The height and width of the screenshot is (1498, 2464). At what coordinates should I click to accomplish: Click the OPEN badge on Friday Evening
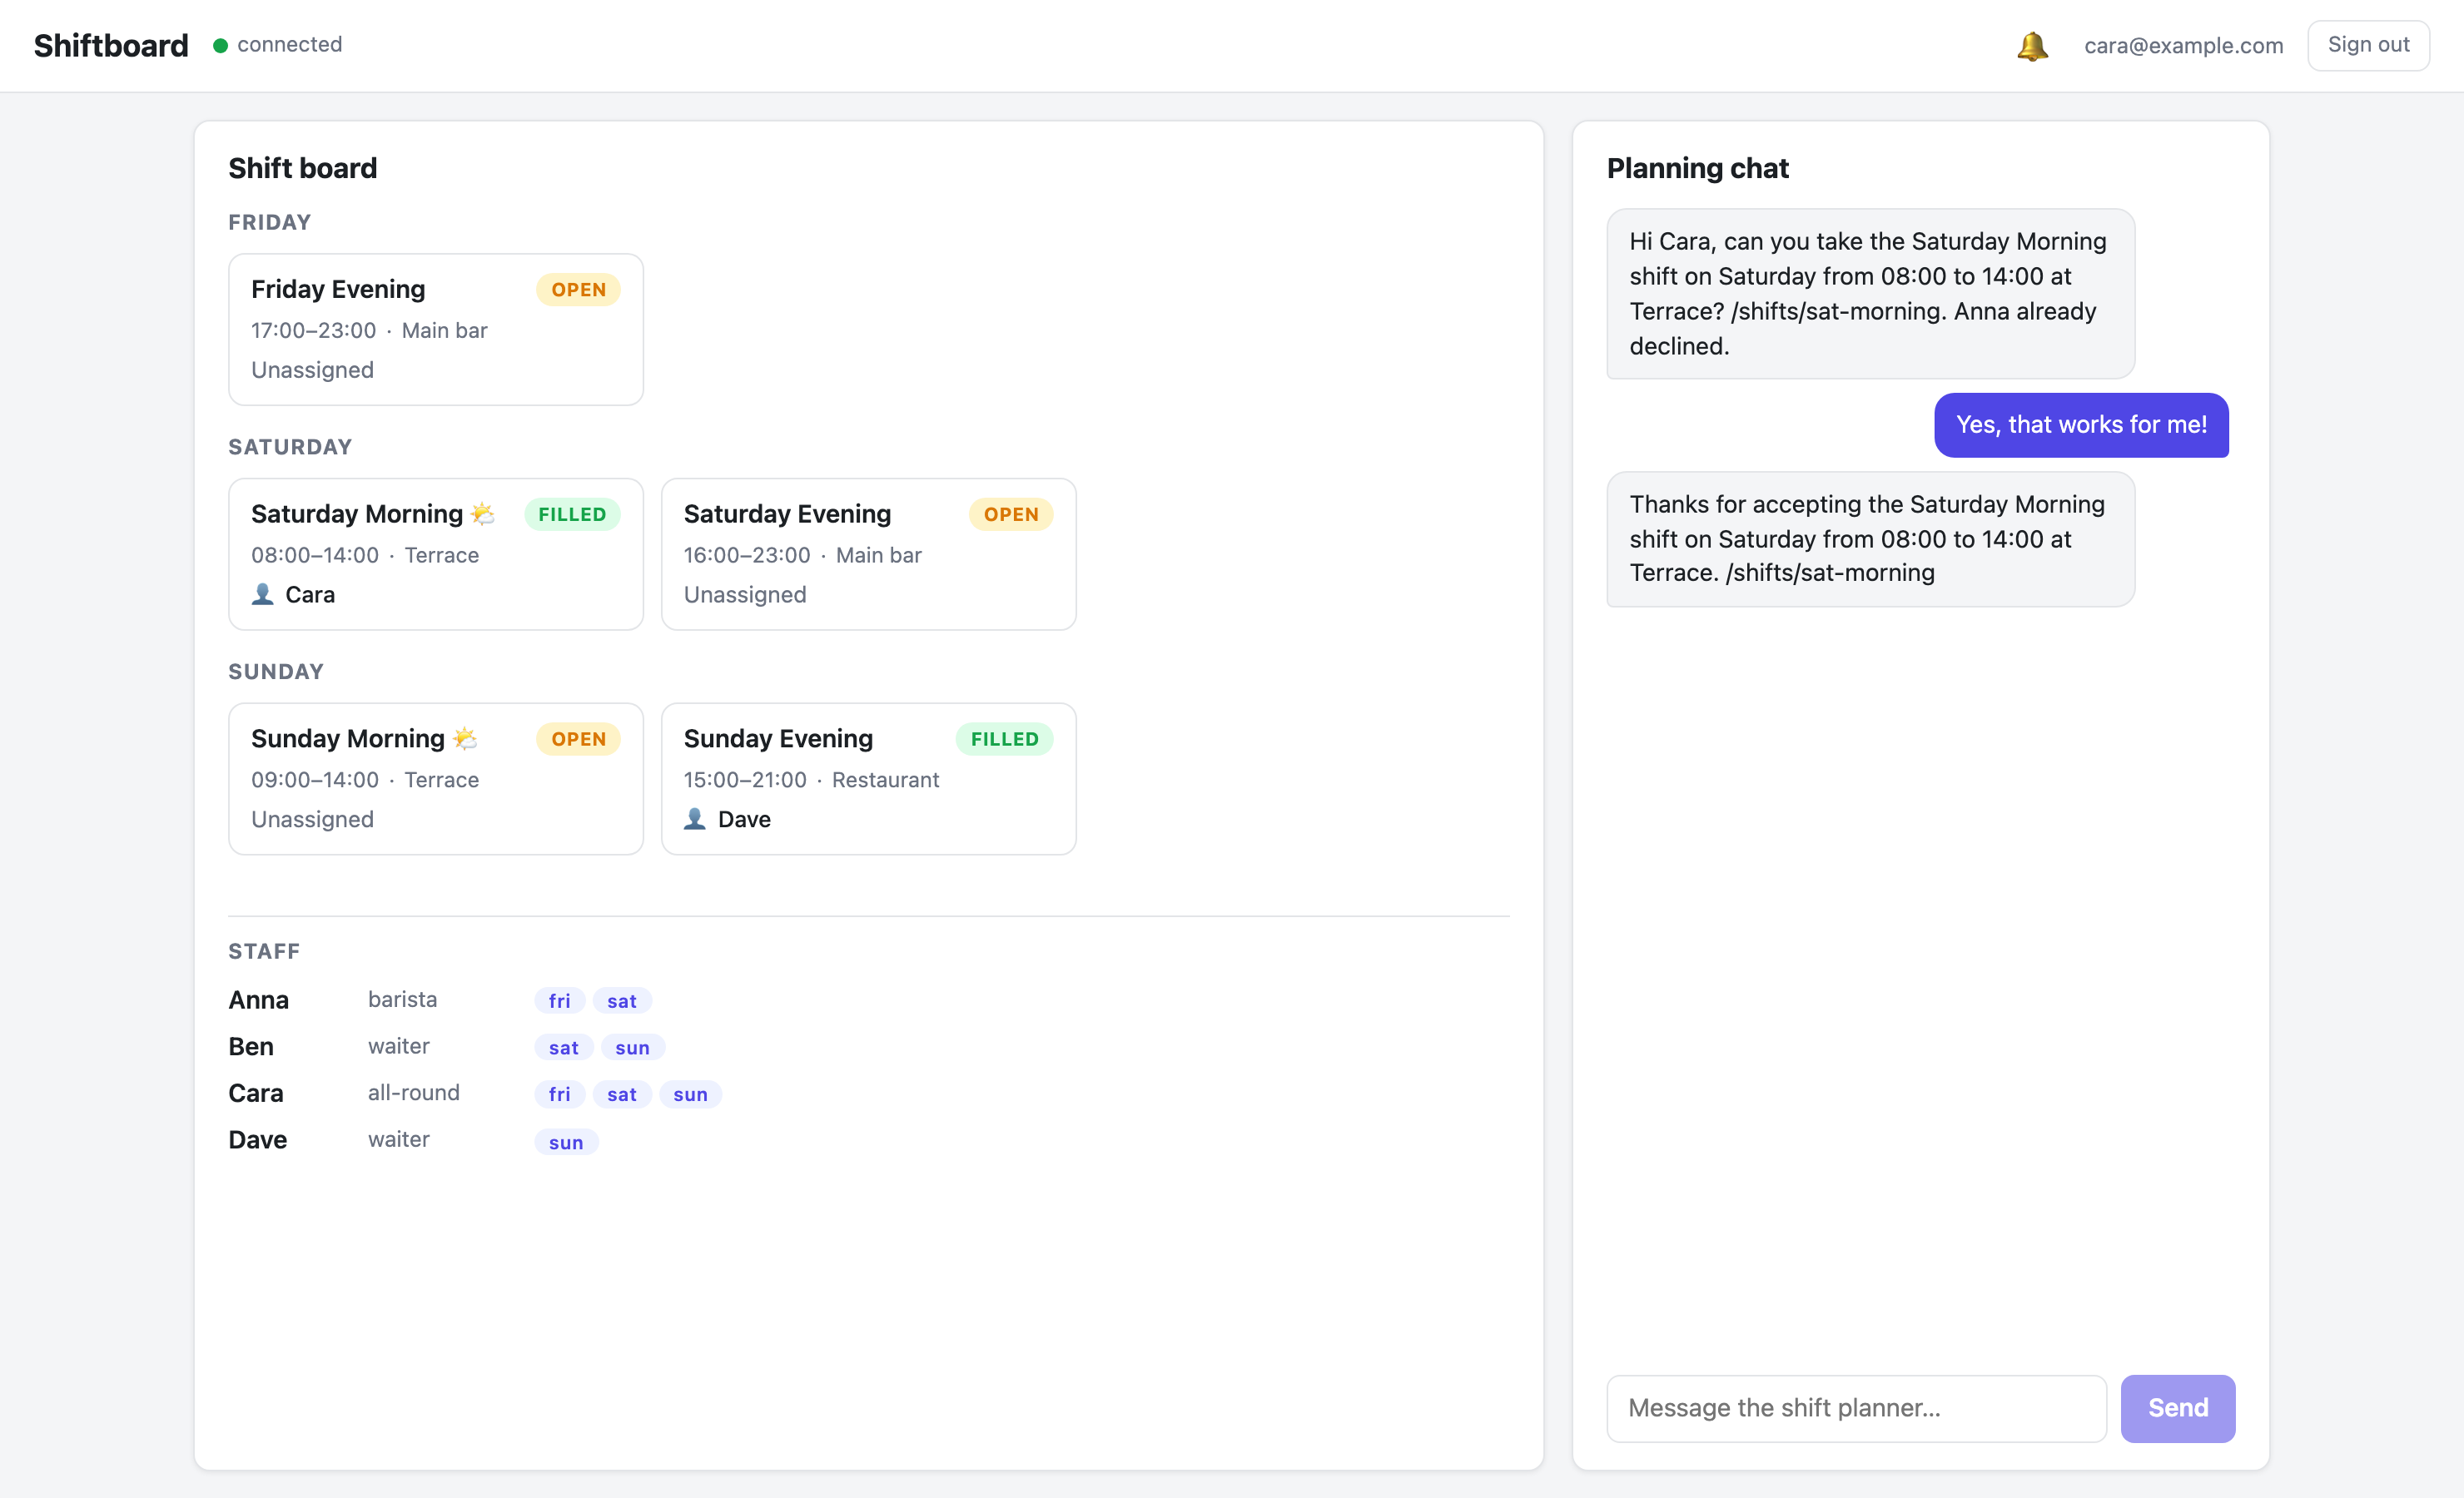coord(578,290)
